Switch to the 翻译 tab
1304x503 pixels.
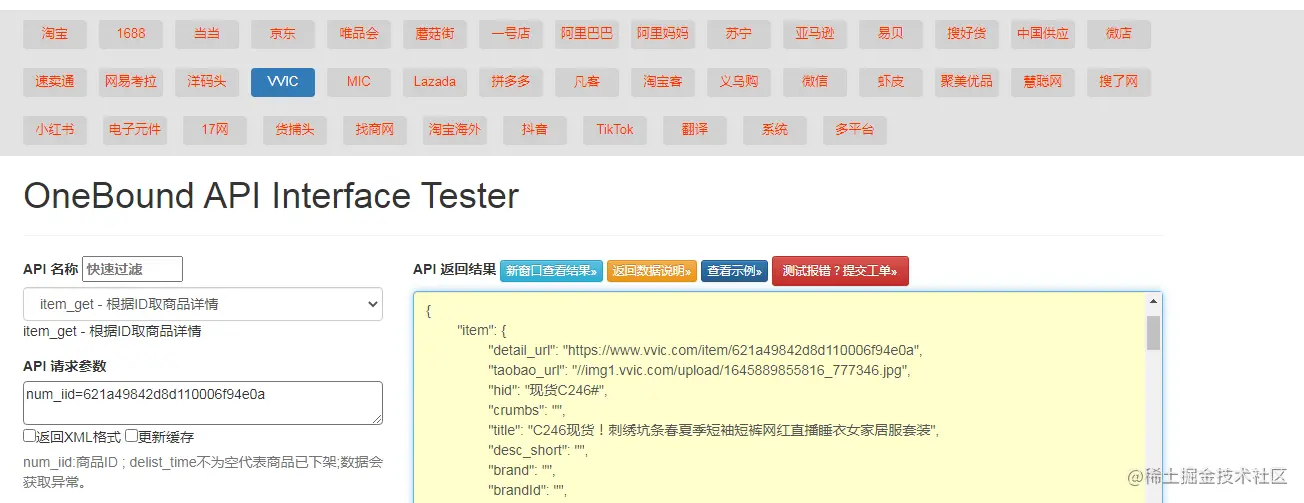pyautogui.click(x=695, y=130)
